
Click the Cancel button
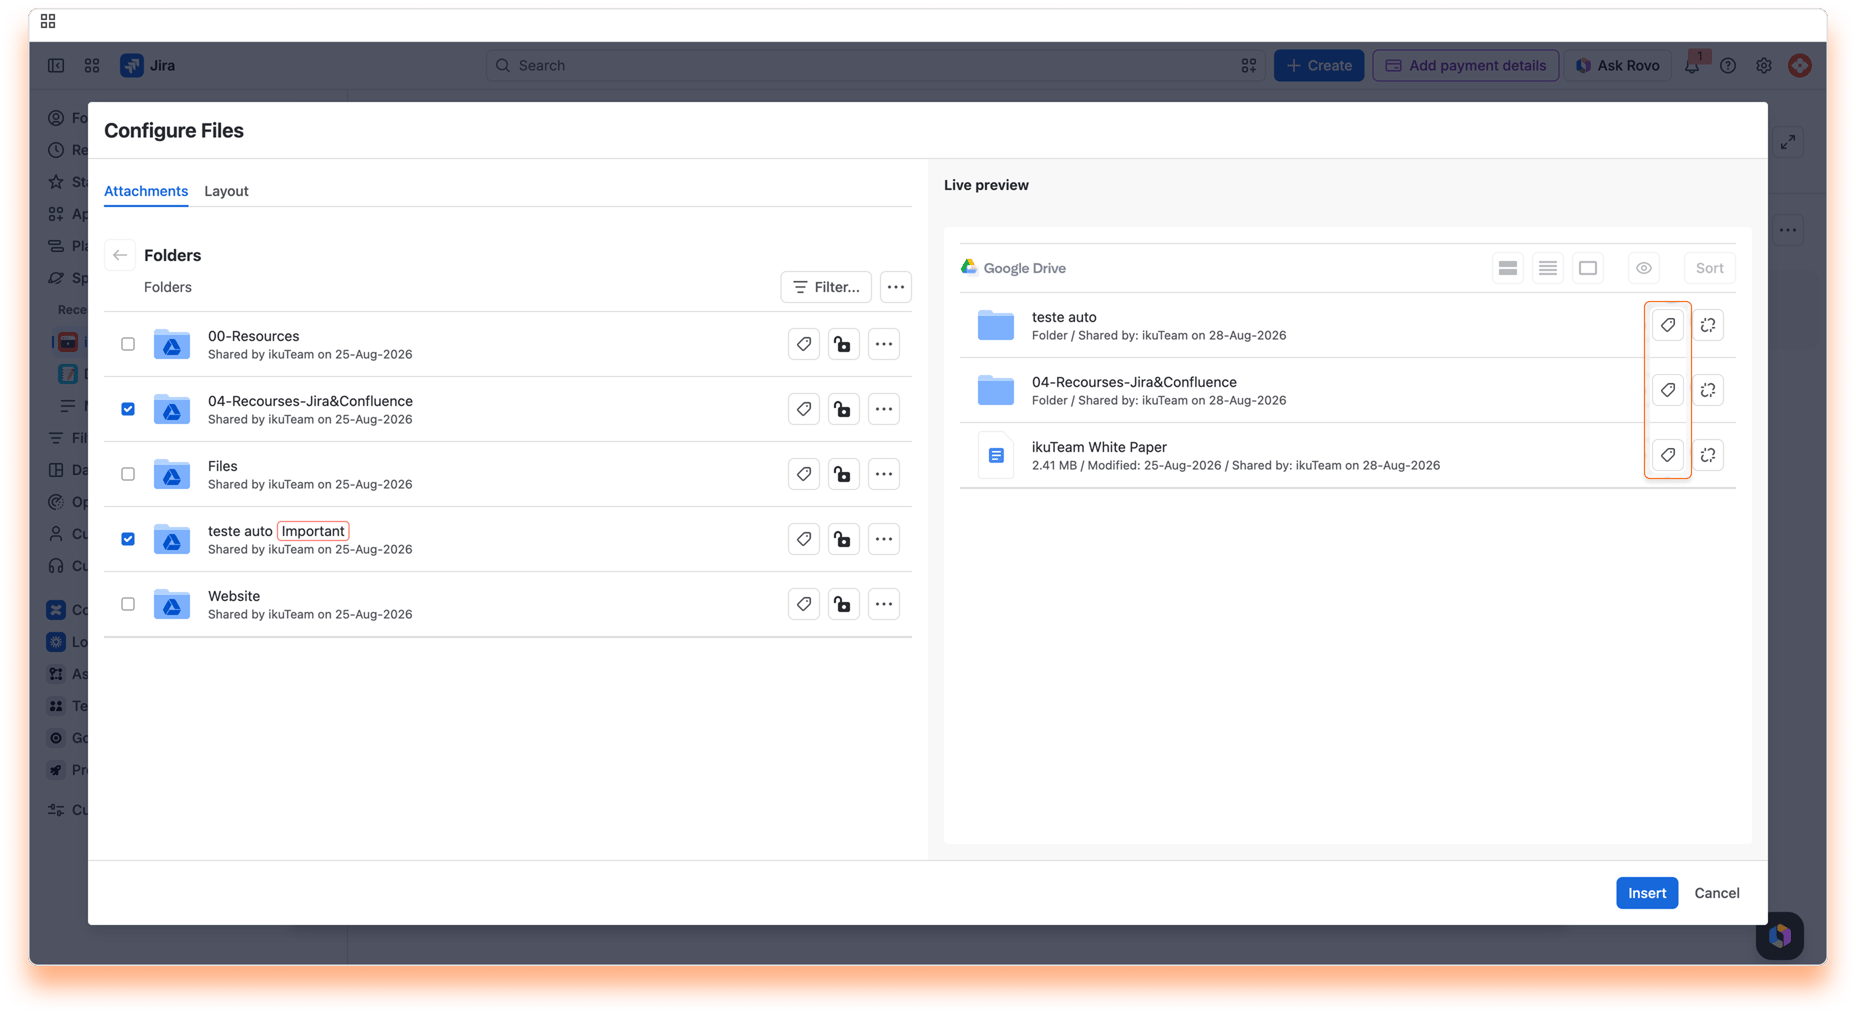[1717, 893]
